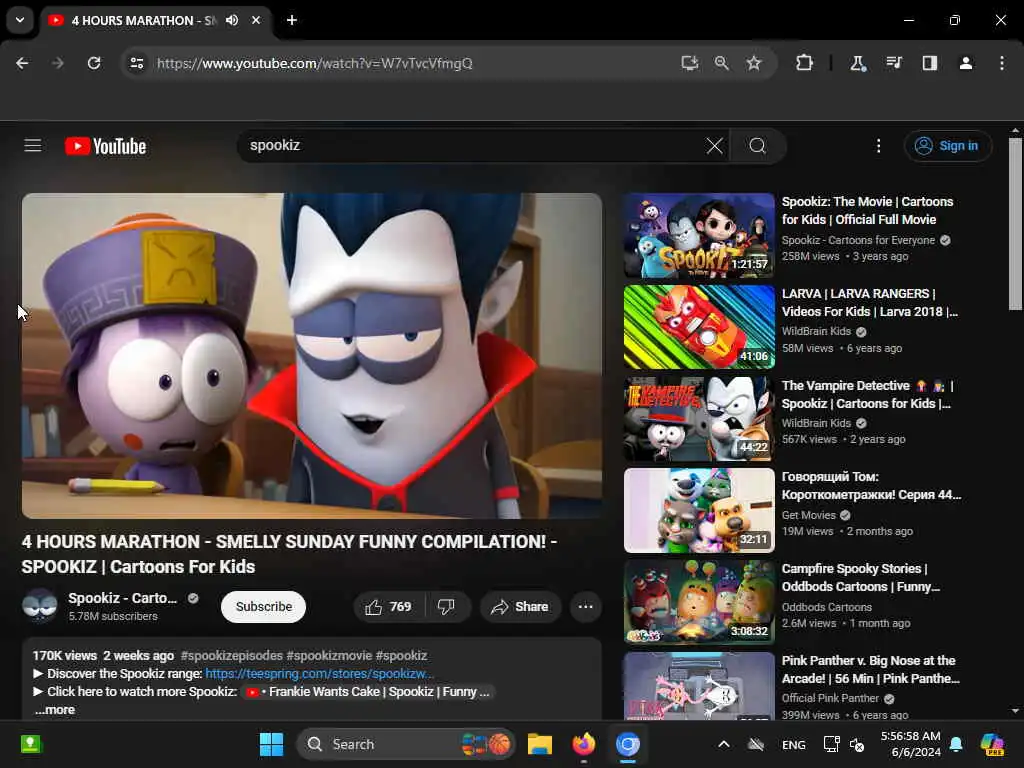Bookmark this page with the star
The height and width of the screenshot is (768, 1024).
click(754, 63)
